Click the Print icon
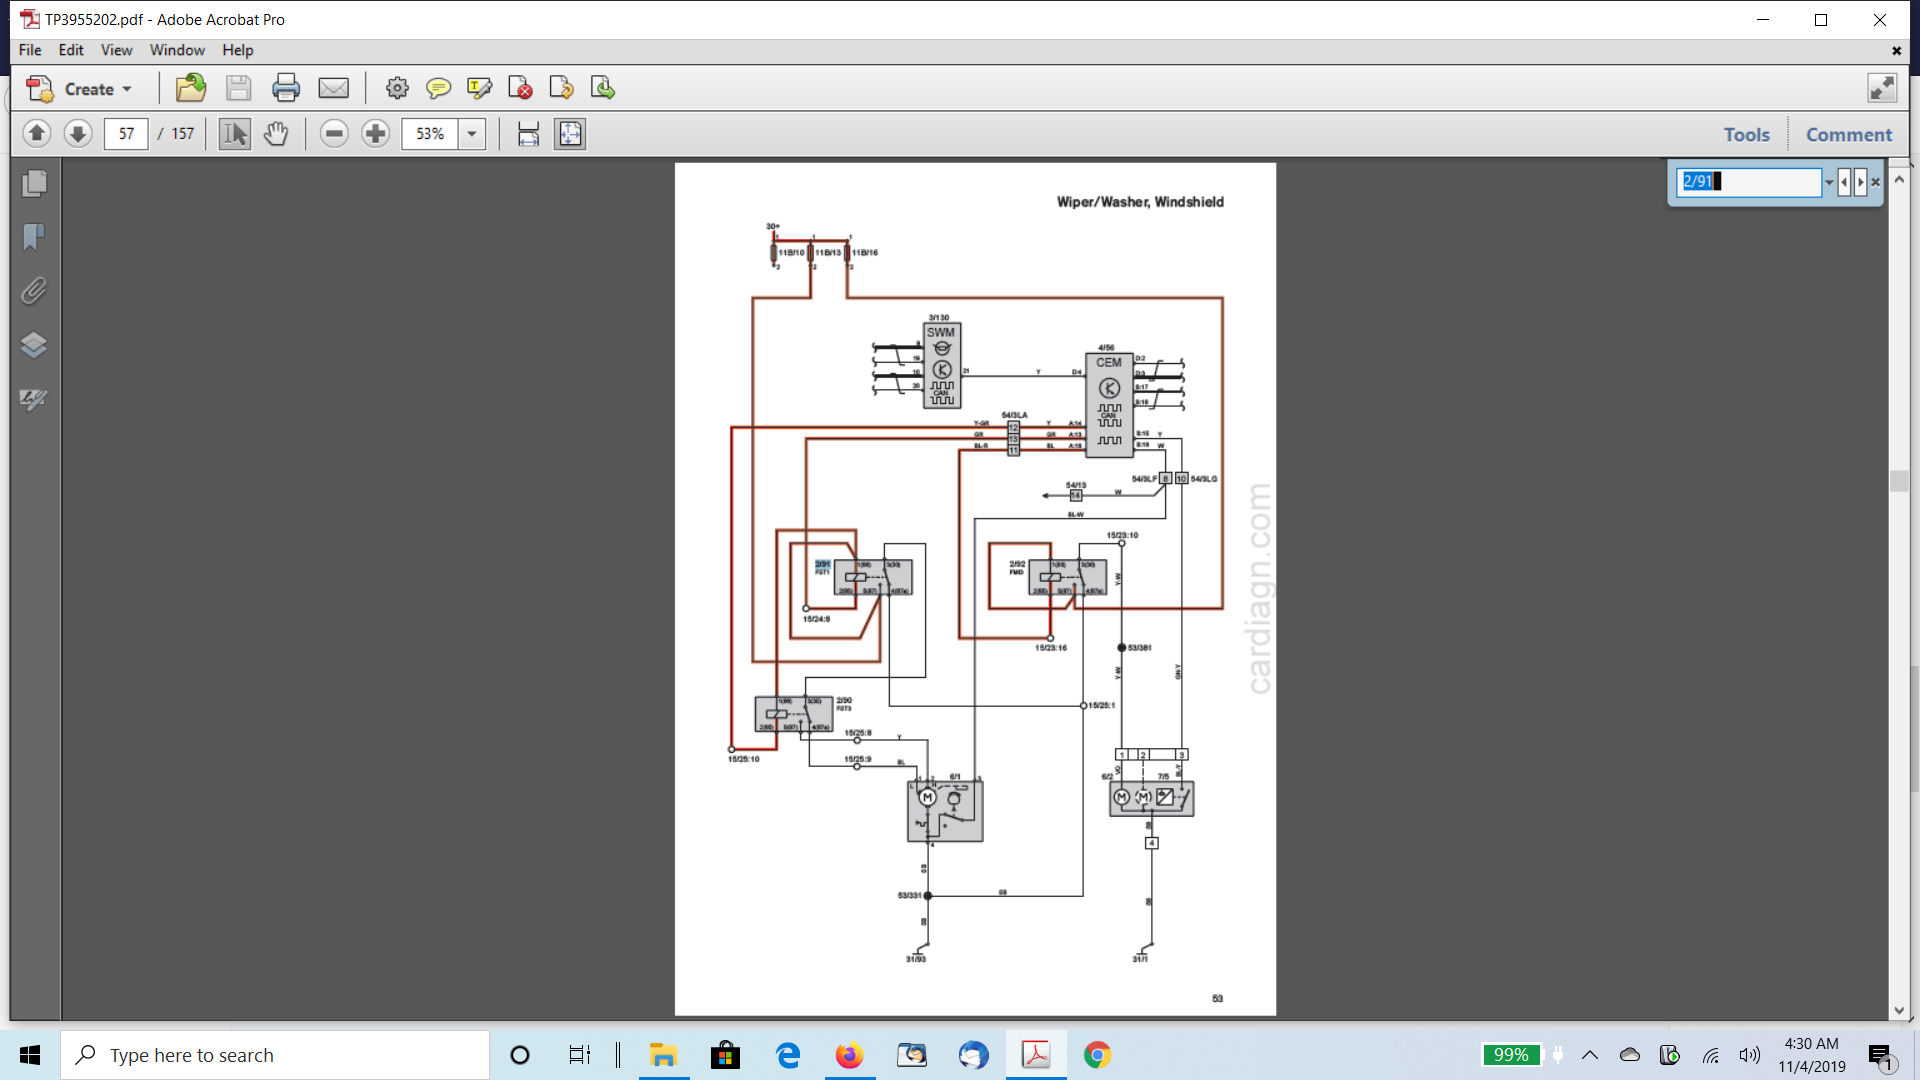This screenshot has width=1920, height=1080. click(286, 89)
